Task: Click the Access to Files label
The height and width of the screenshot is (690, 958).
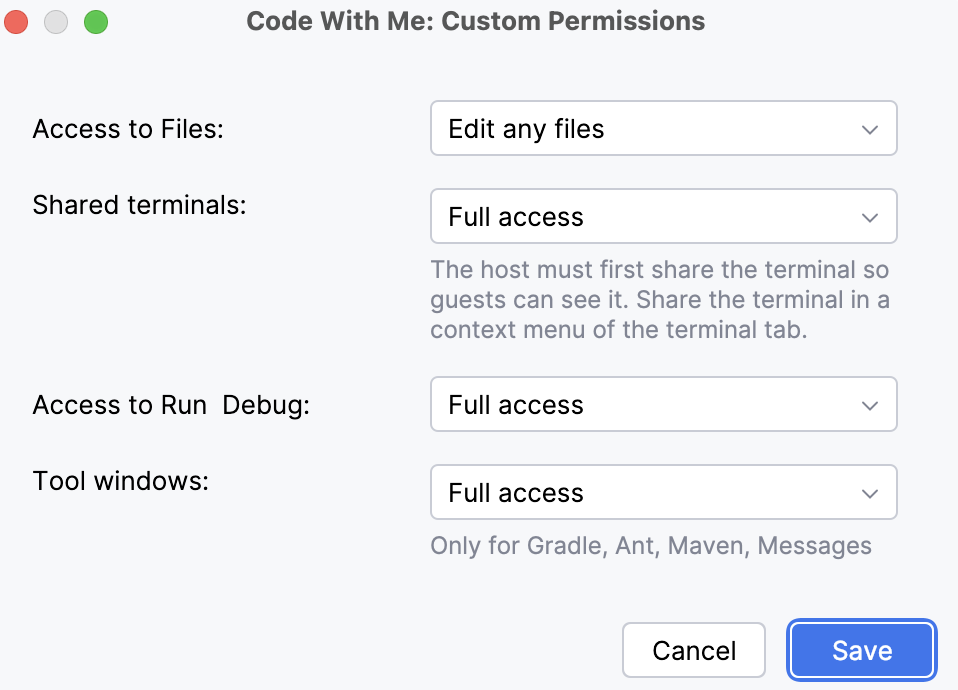Action: pyautogui.click(x=128, y=128)
